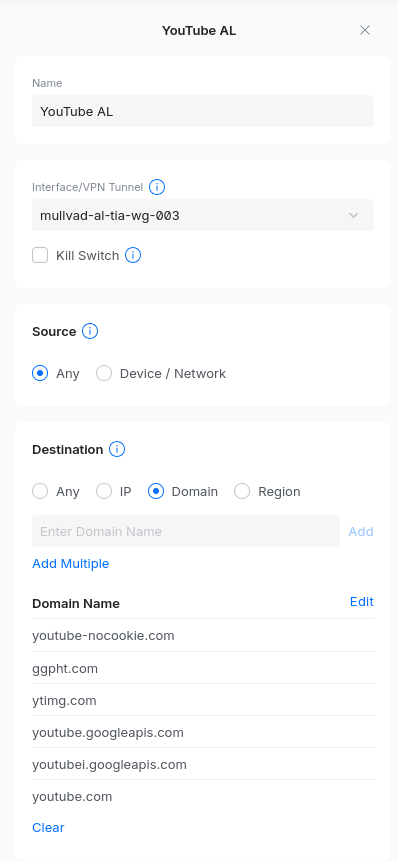Clear all listed domain names

point(48,828)
